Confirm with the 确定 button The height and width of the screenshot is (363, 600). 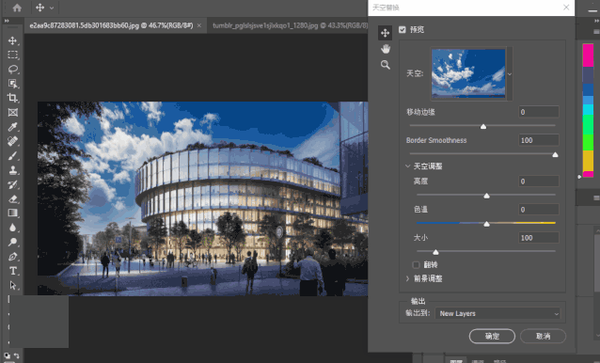(x=492, y=336)
